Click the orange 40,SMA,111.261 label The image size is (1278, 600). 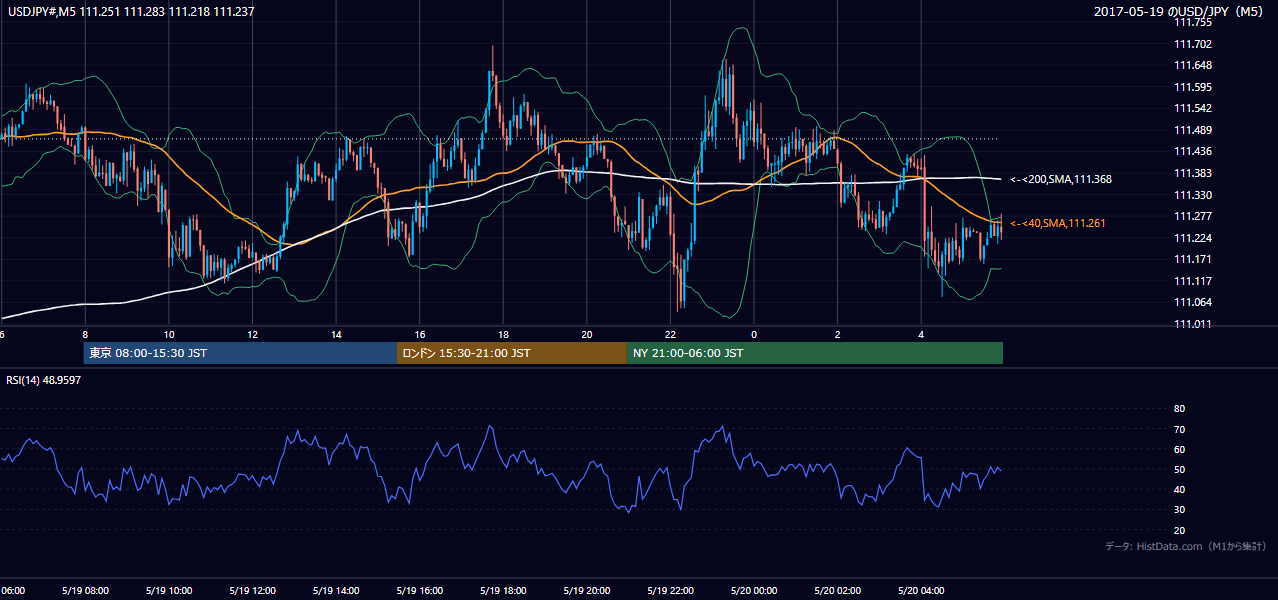click(x=1058, y=223)
